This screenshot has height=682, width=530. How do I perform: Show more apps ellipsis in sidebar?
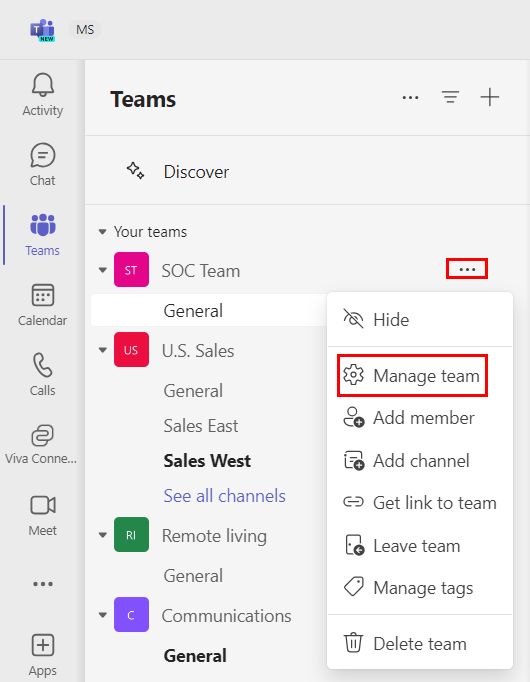[x=43, y=584]
